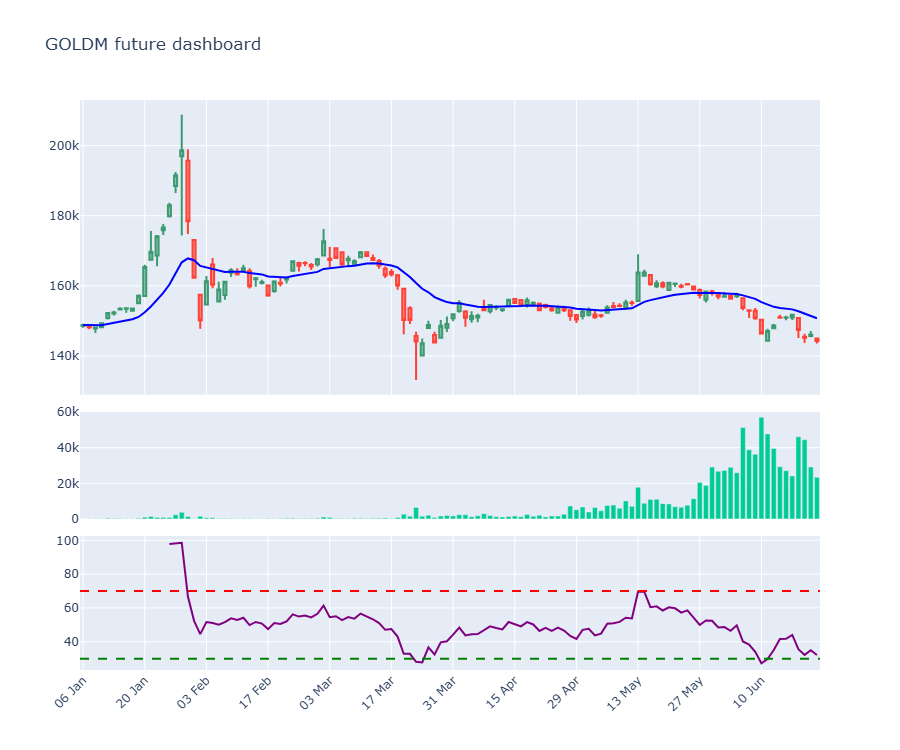
Task: Click the '15 Apr' date label
Action: [502, 693]
